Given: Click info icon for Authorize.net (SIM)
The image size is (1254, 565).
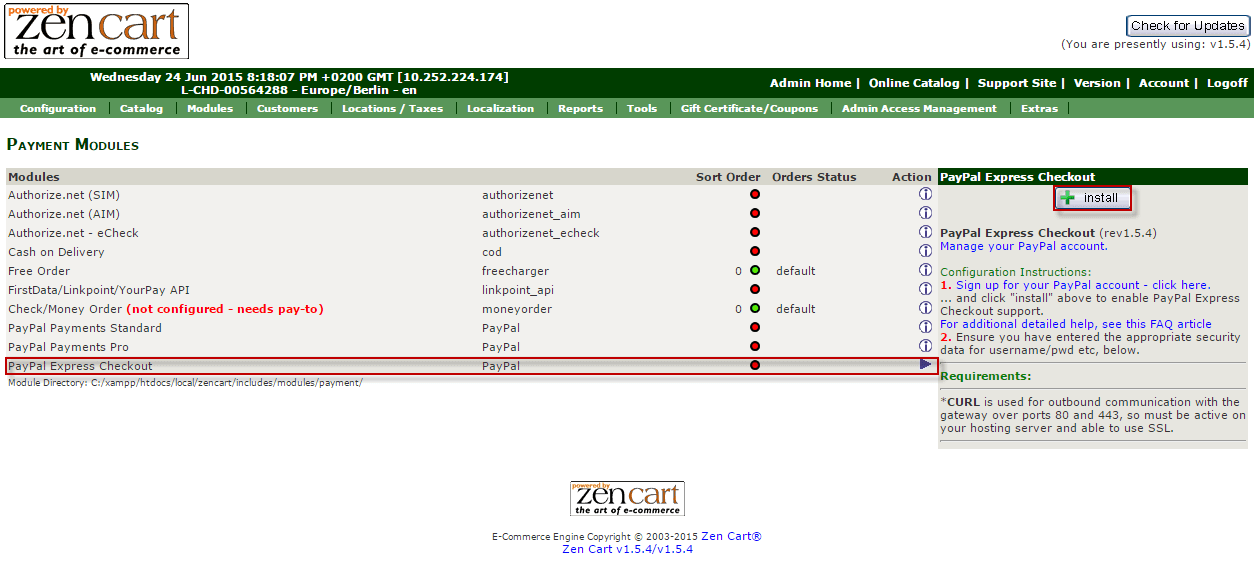Looking at the screenshot, I should pos(925,195).
